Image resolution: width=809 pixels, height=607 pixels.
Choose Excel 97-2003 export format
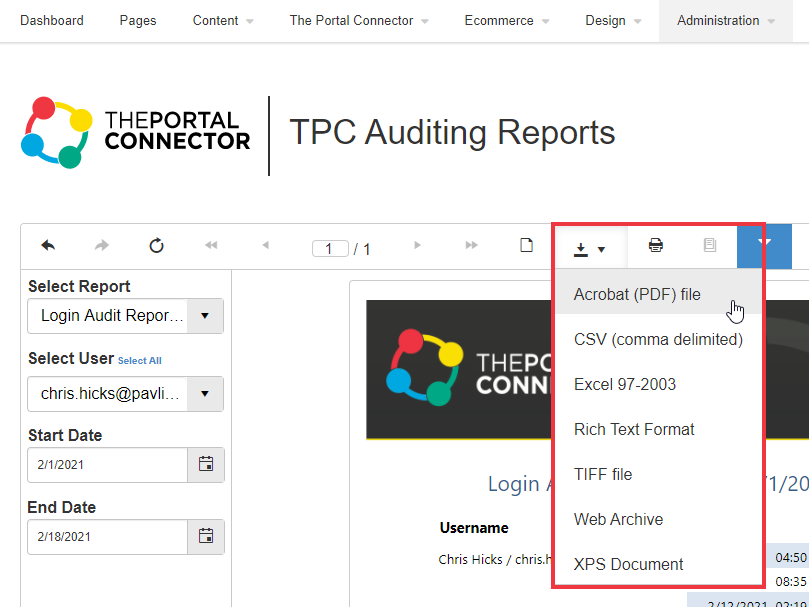tap(658, 385)
